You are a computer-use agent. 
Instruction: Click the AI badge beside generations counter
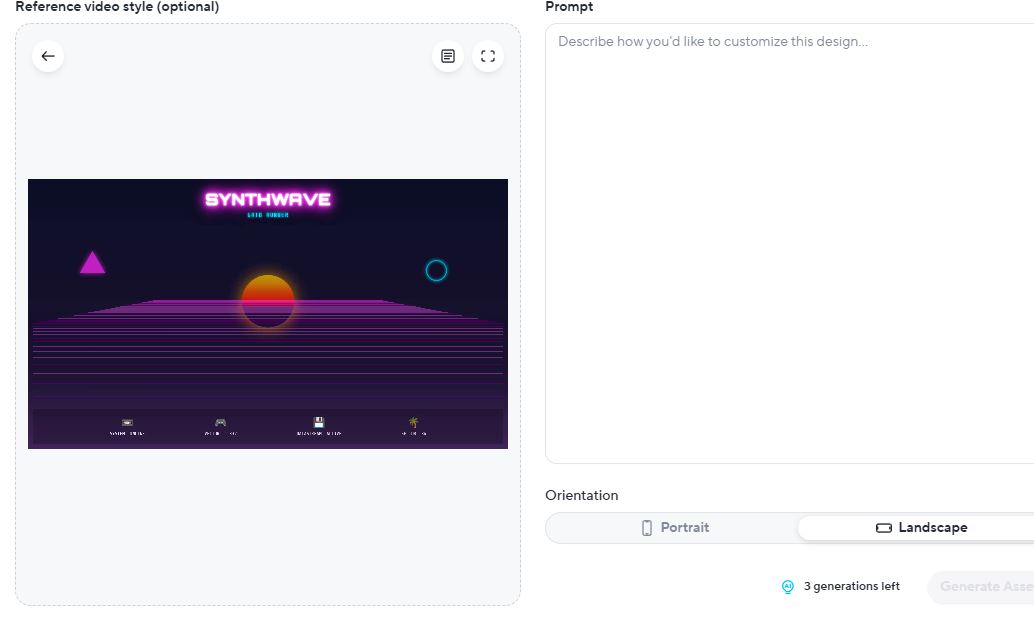tap(787, 587)
